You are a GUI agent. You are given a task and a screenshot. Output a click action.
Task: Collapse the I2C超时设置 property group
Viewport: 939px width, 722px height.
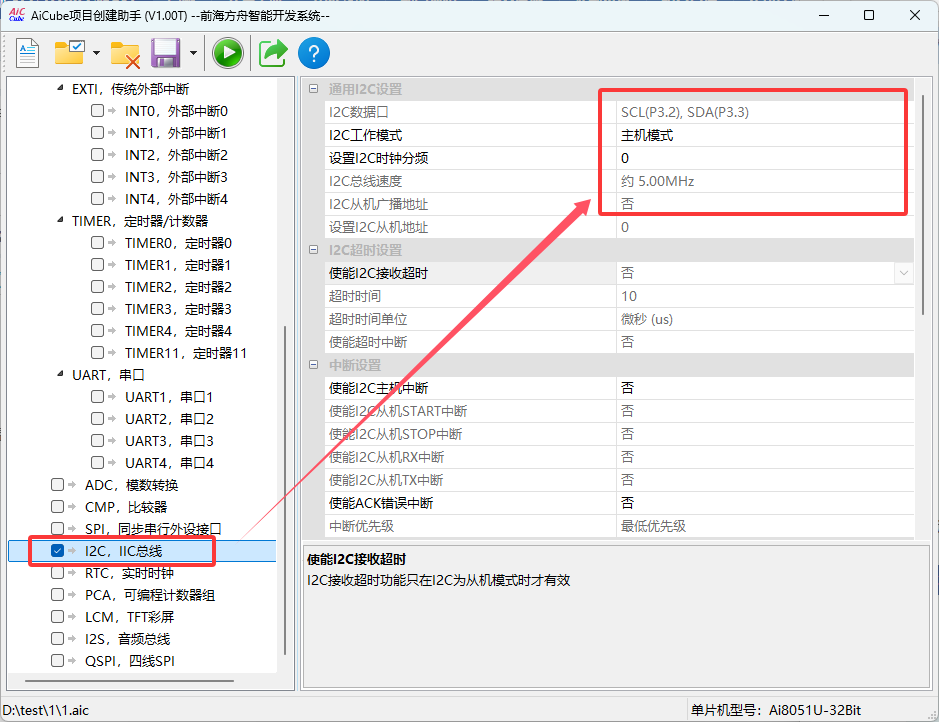pos(313,250)
